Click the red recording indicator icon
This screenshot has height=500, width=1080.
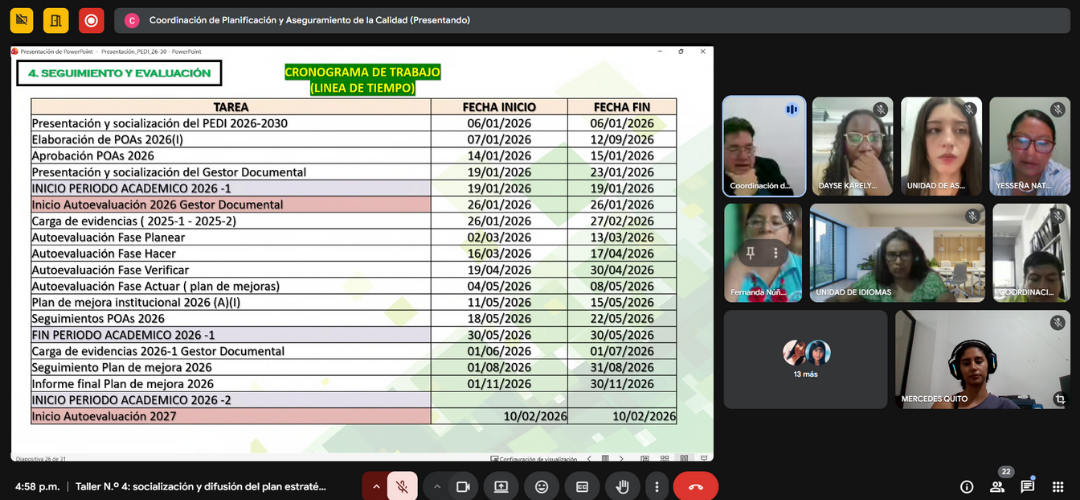pos(91,20)
